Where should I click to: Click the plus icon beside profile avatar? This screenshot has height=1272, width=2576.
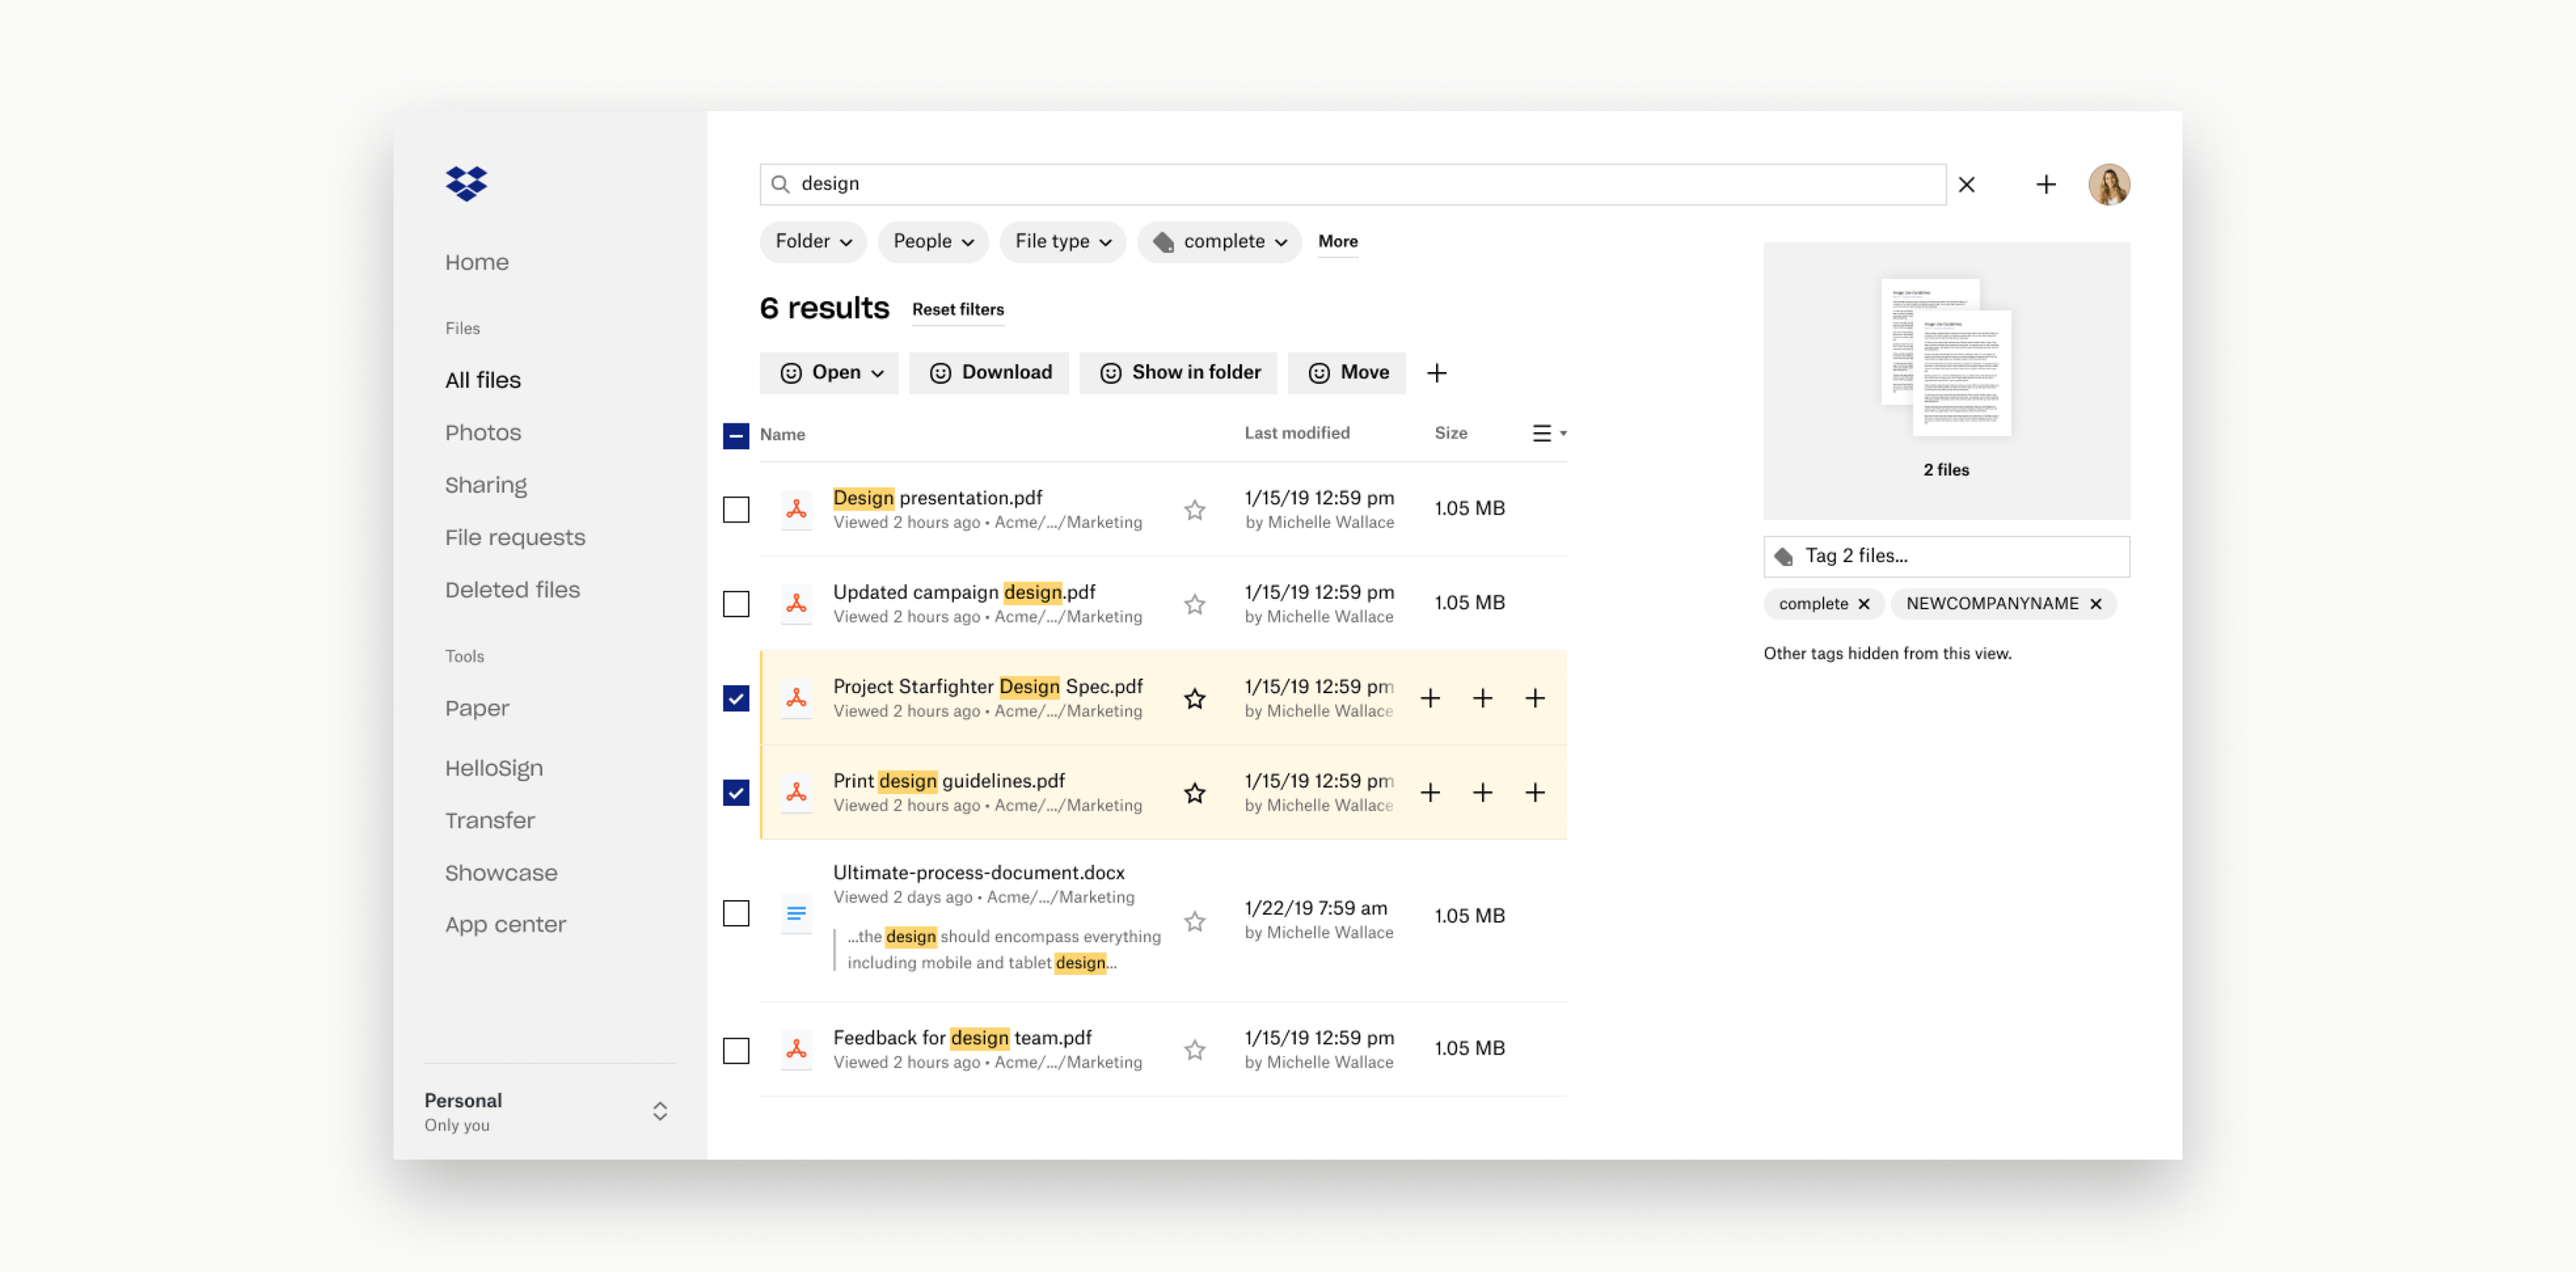point(2045,184)
